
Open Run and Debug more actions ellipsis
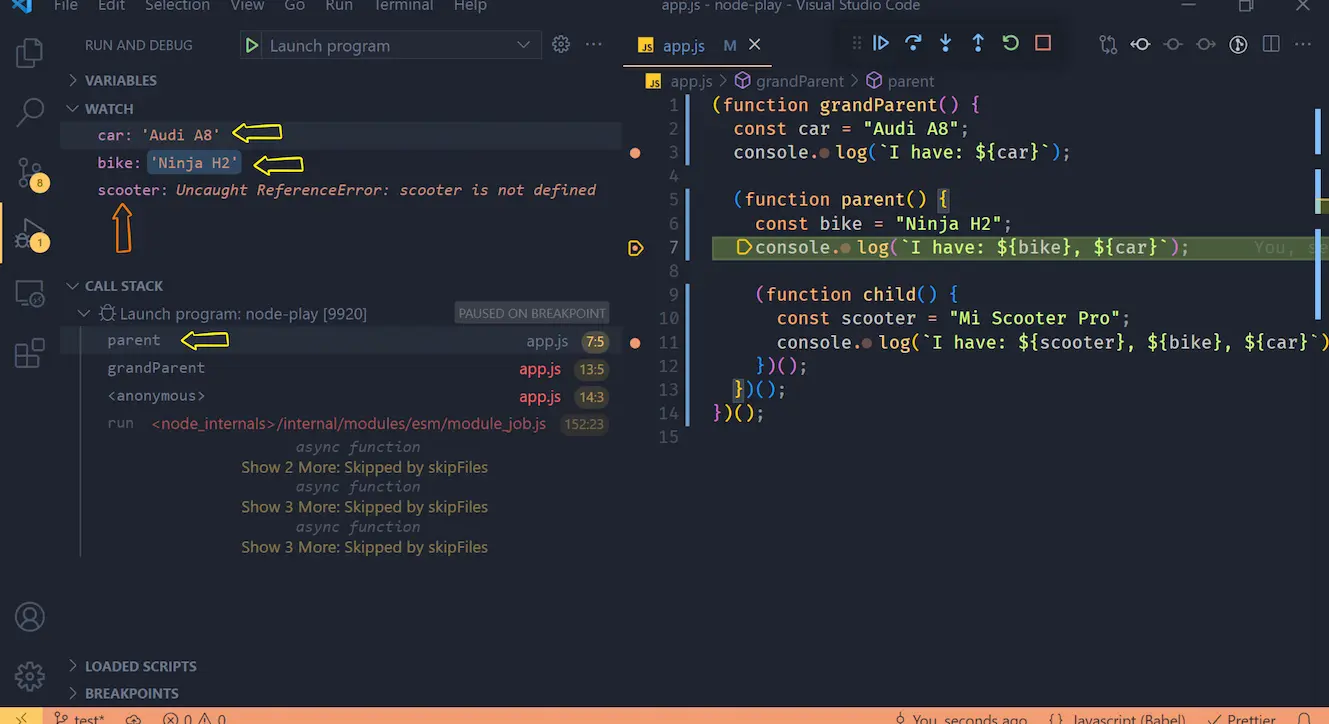pos(594,45)
